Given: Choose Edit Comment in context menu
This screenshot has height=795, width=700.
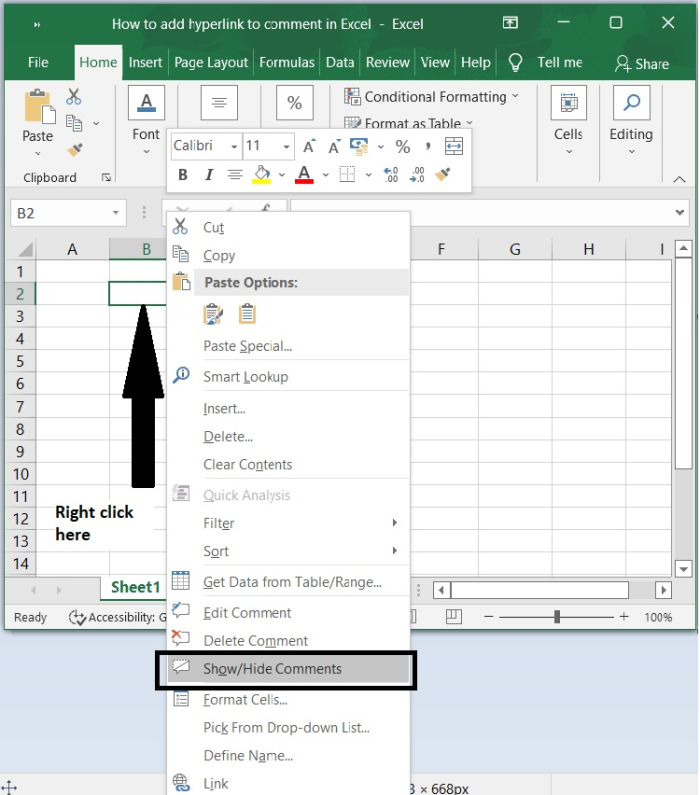Looking at the screenshot, I should point(288,613).
